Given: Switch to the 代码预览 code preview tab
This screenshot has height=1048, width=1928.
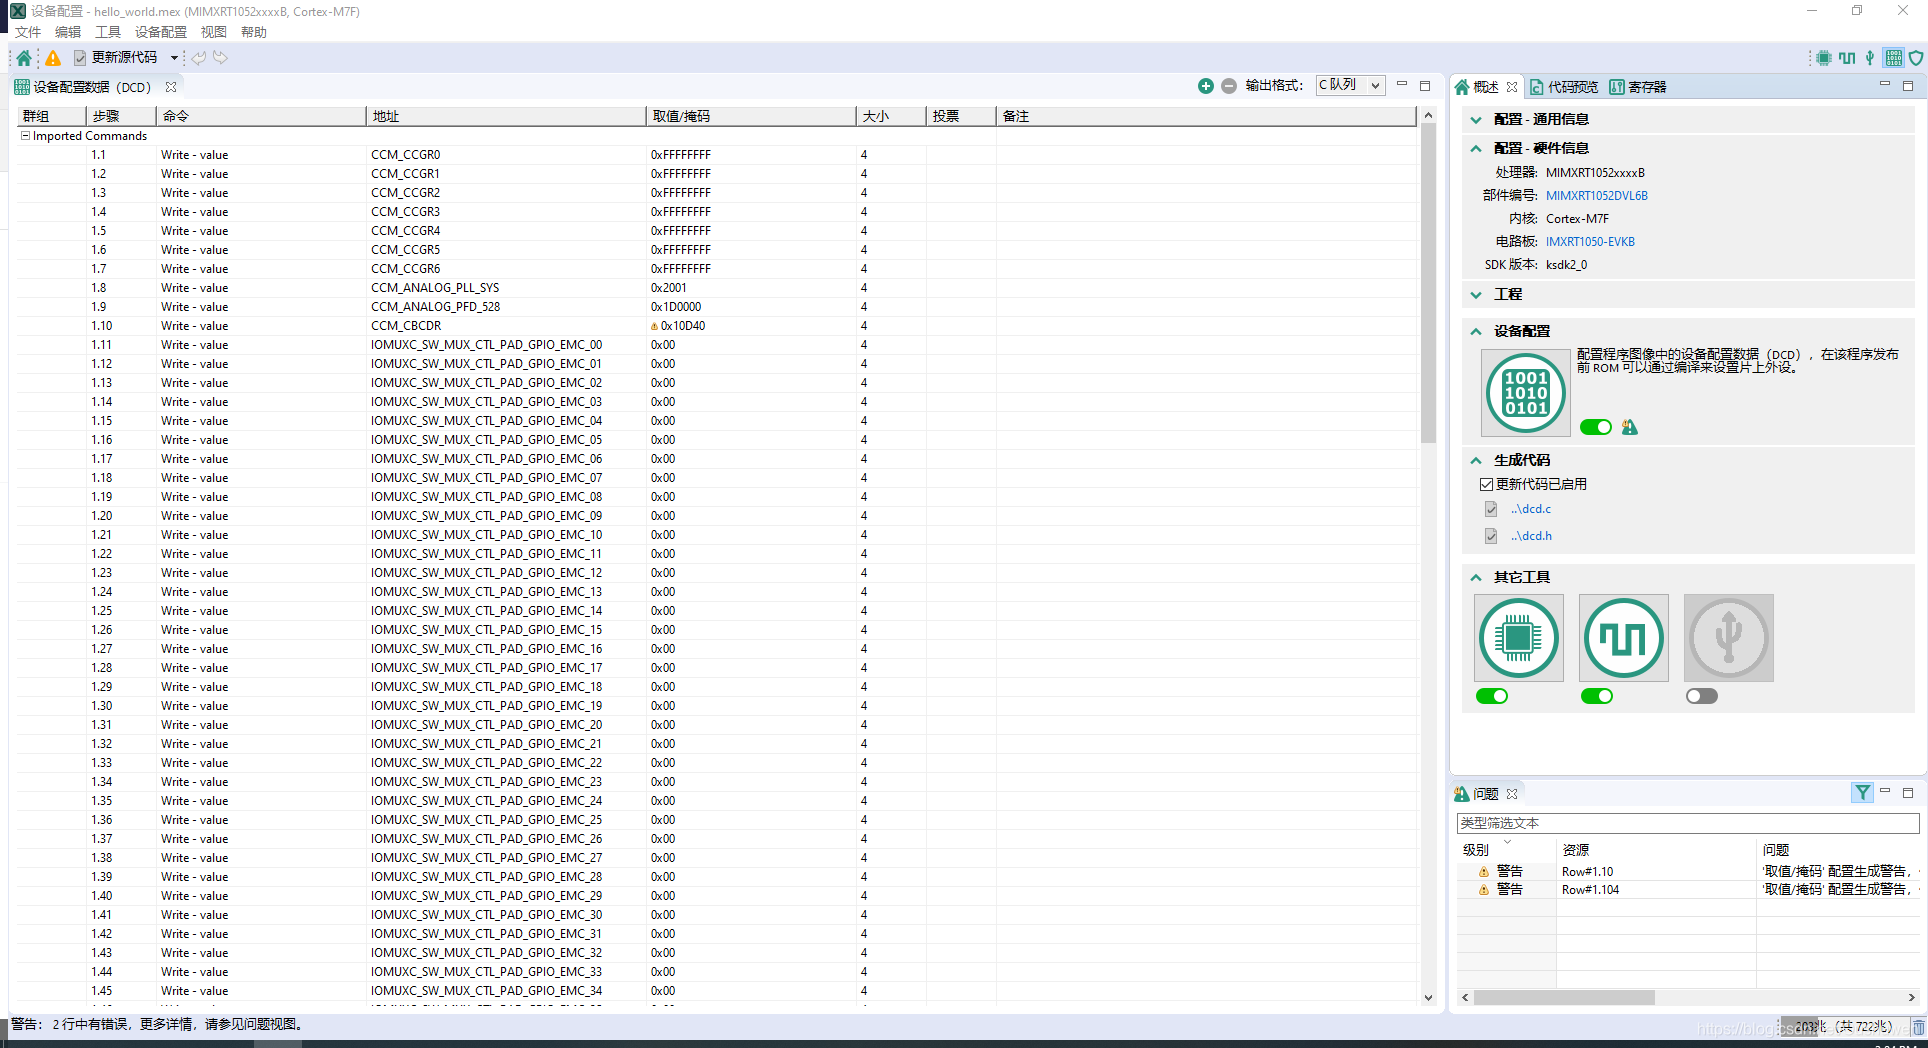Looking at the screenshot, I should 1565,87.
